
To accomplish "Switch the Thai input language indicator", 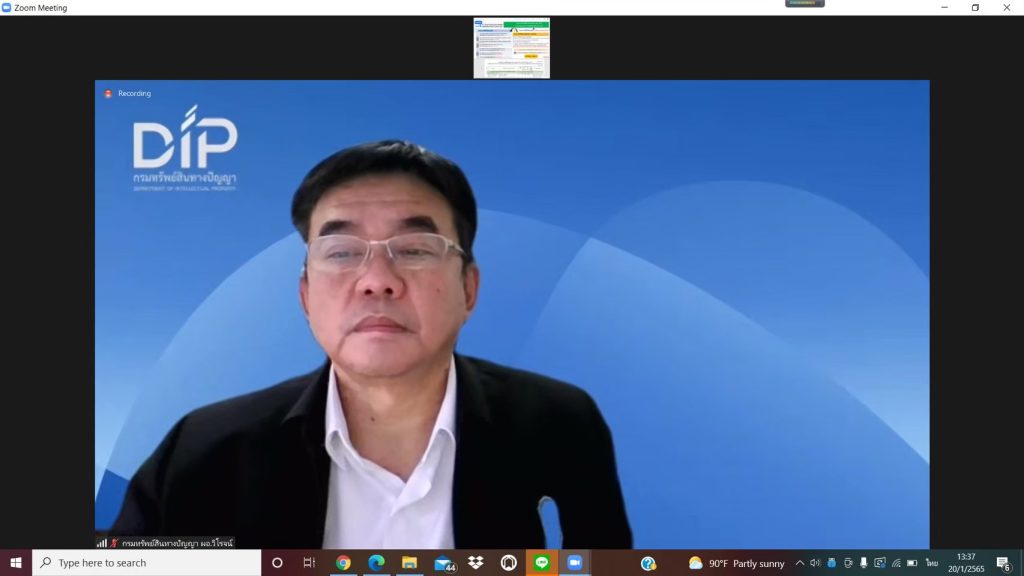I will pos(932,563).
